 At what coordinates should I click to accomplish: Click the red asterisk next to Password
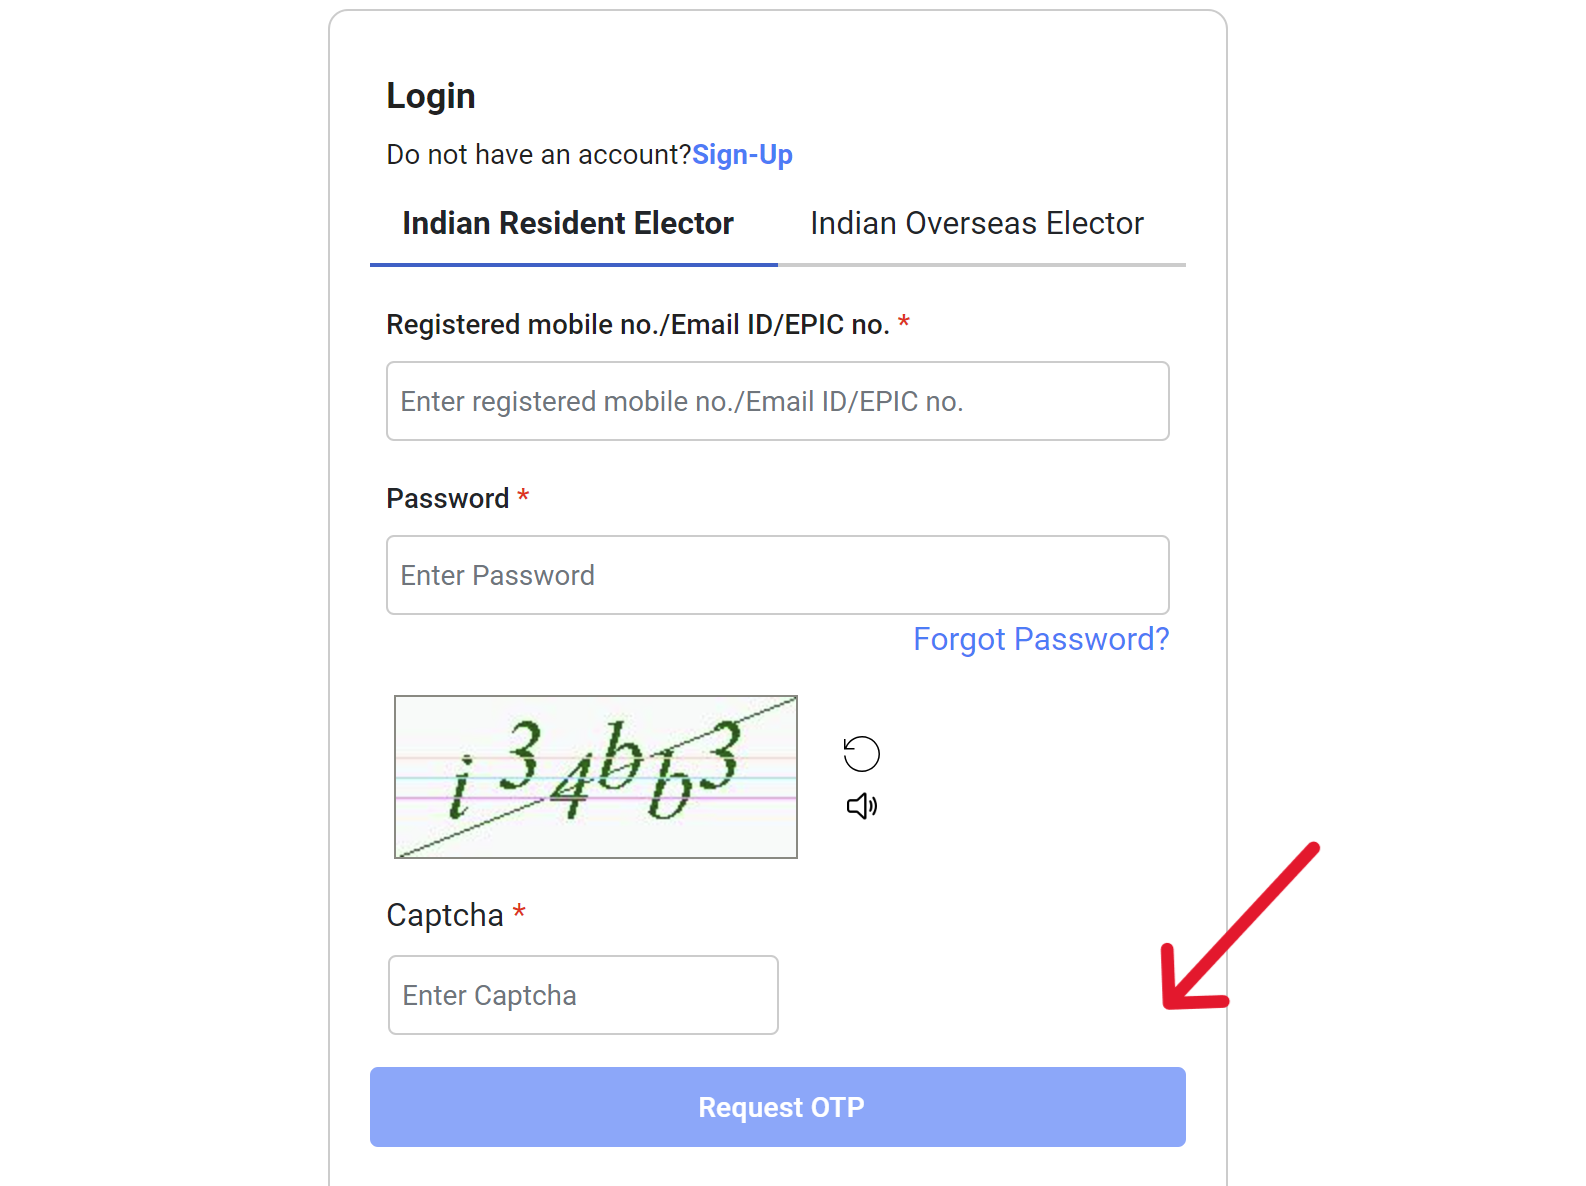524,497
